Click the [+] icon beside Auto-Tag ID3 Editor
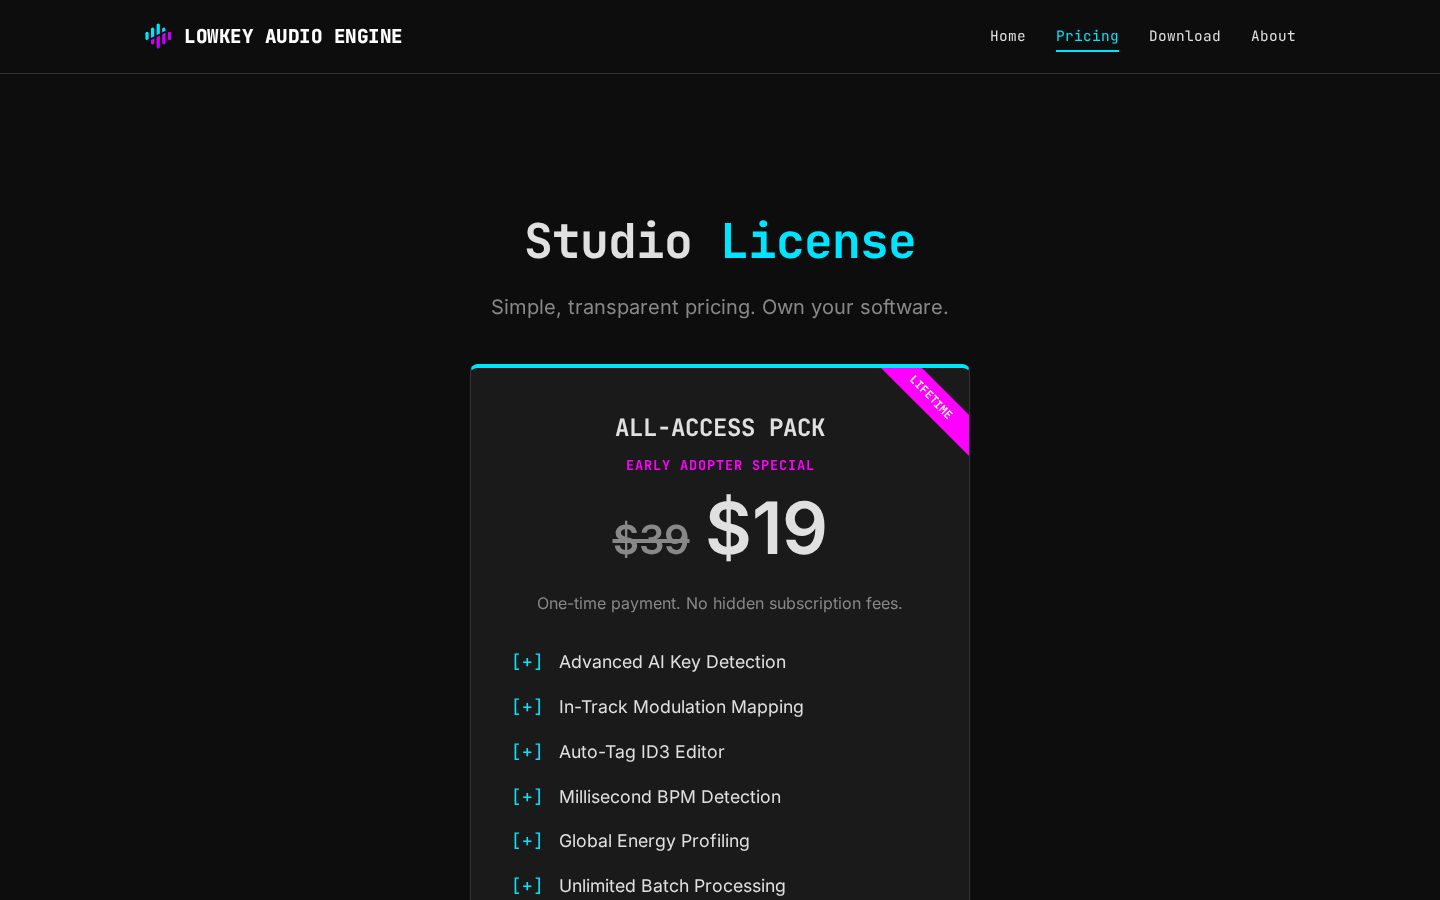This screenshot has height=900, width=1440. click(527, 752)
